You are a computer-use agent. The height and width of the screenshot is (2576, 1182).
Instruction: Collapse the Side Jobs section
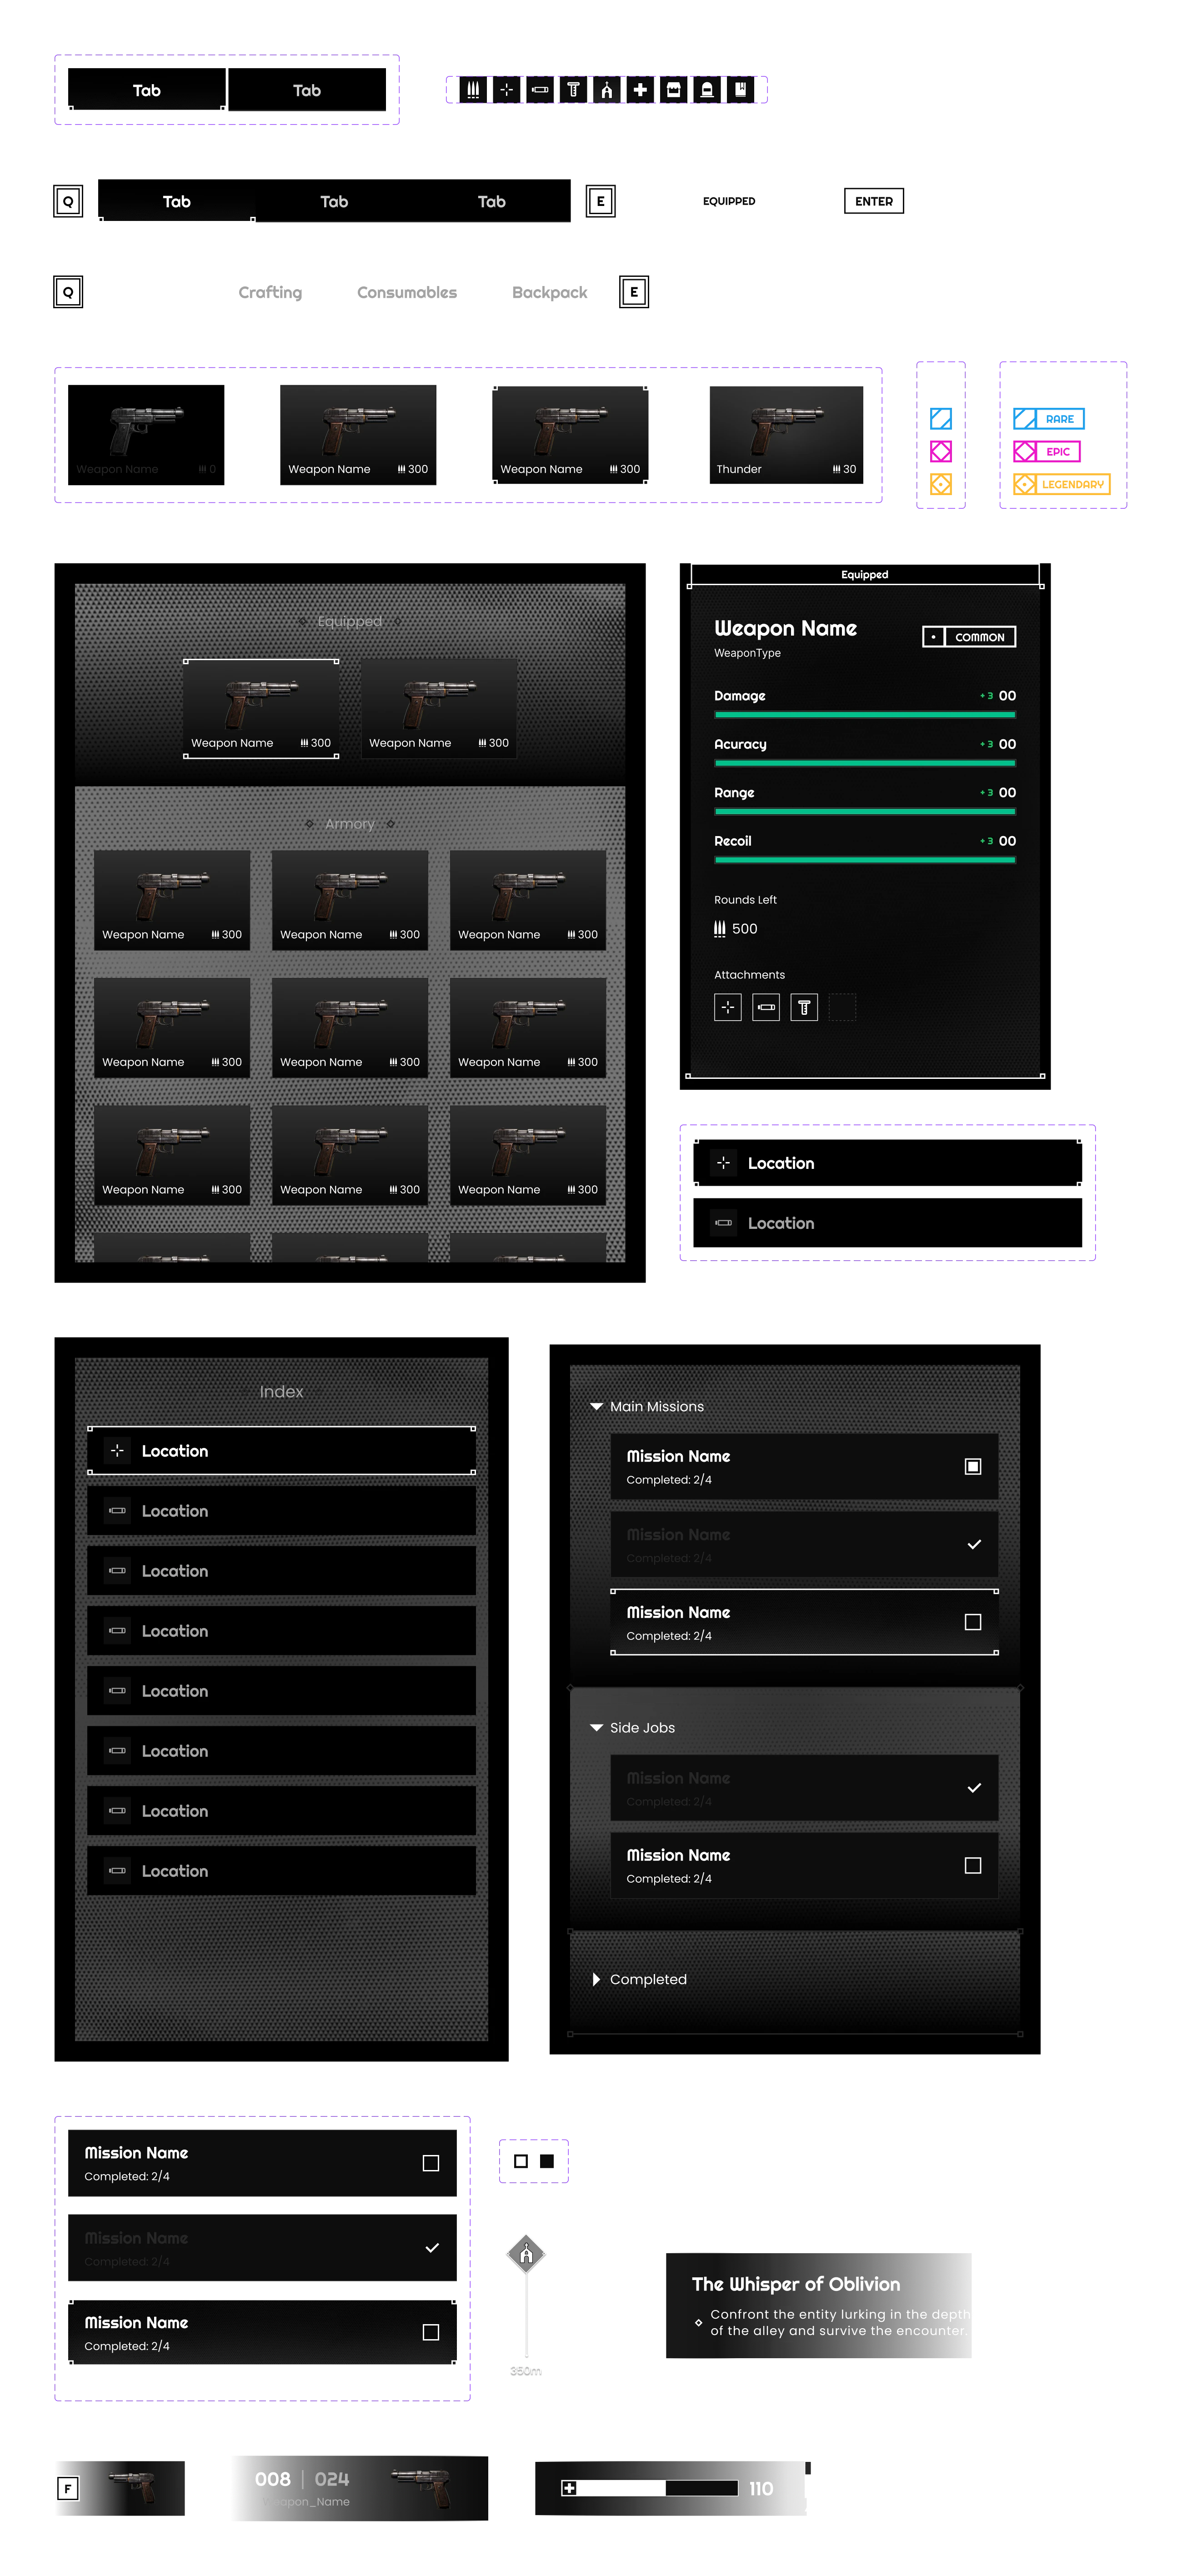click(x=597, y=1727)
